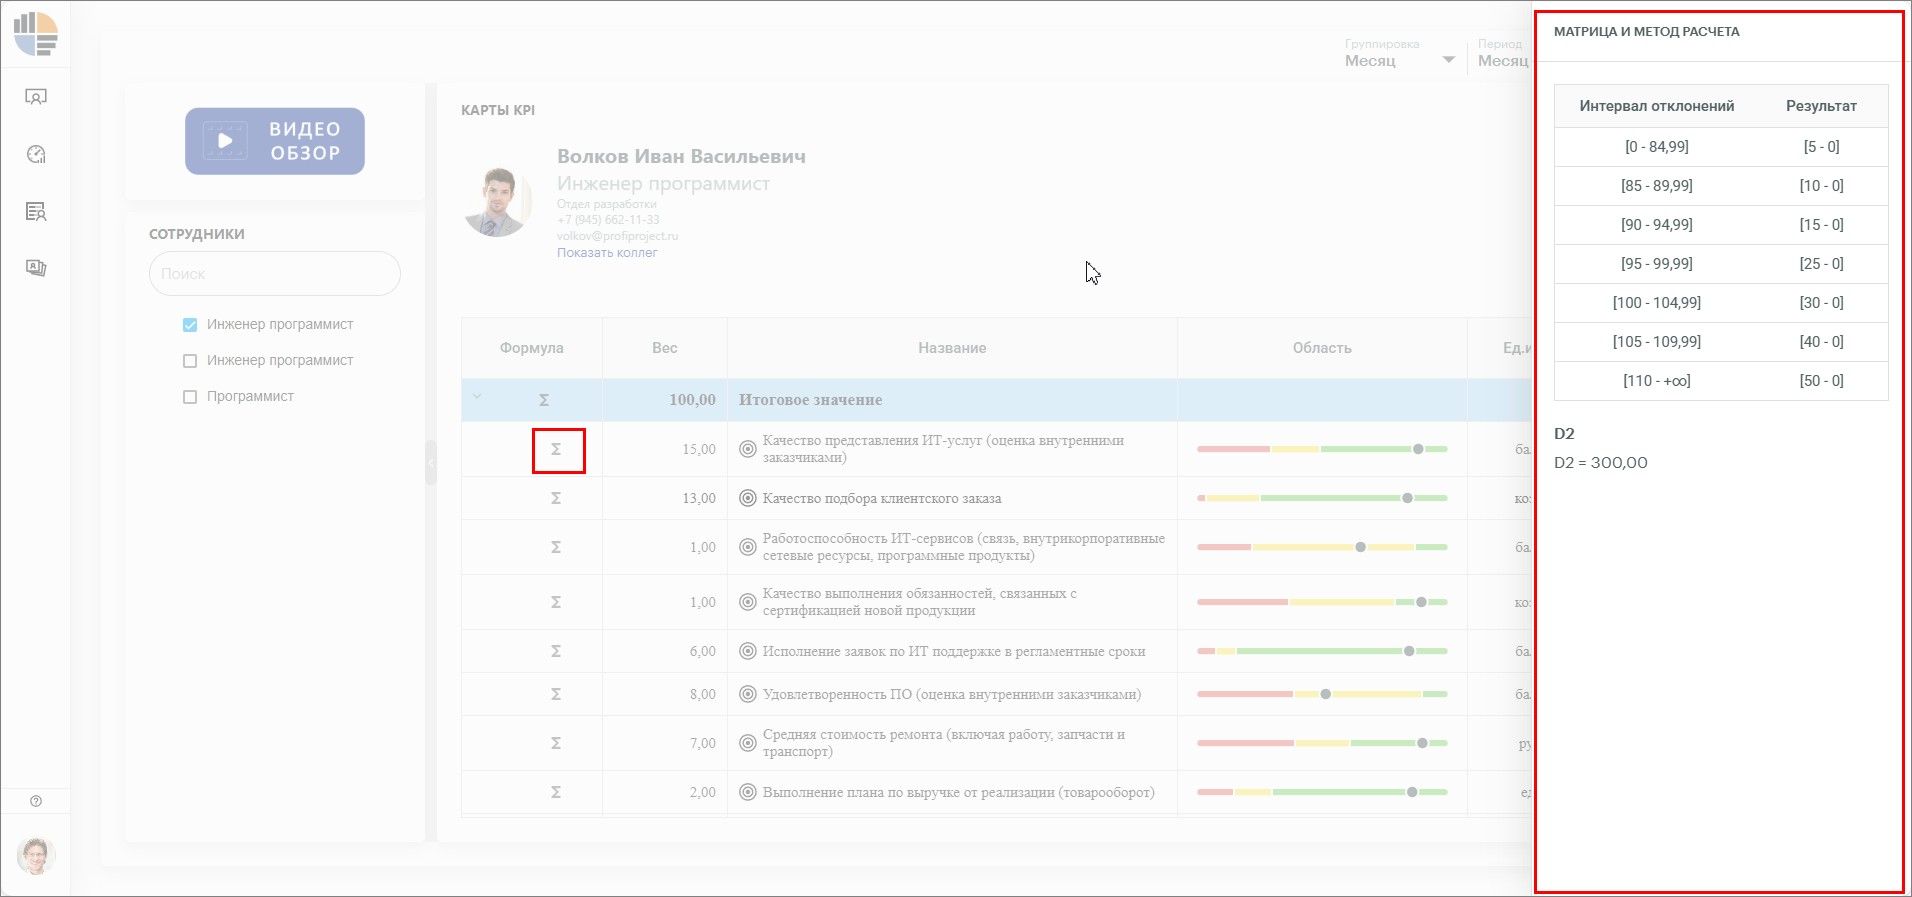The width and height of the screenshot is (1912, 897).
Task: Click the Поиск employee search field
Action: 275,273
